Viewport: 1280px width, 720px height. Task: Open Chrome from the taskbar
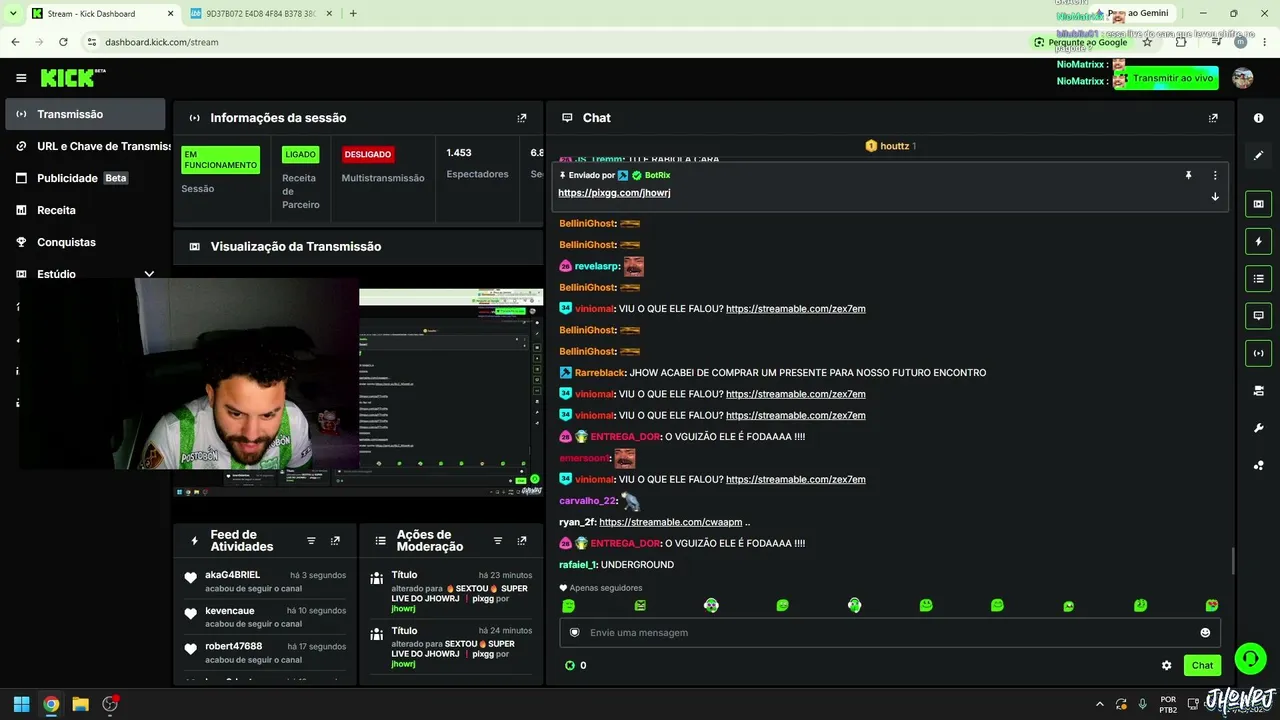coord(51,704)
